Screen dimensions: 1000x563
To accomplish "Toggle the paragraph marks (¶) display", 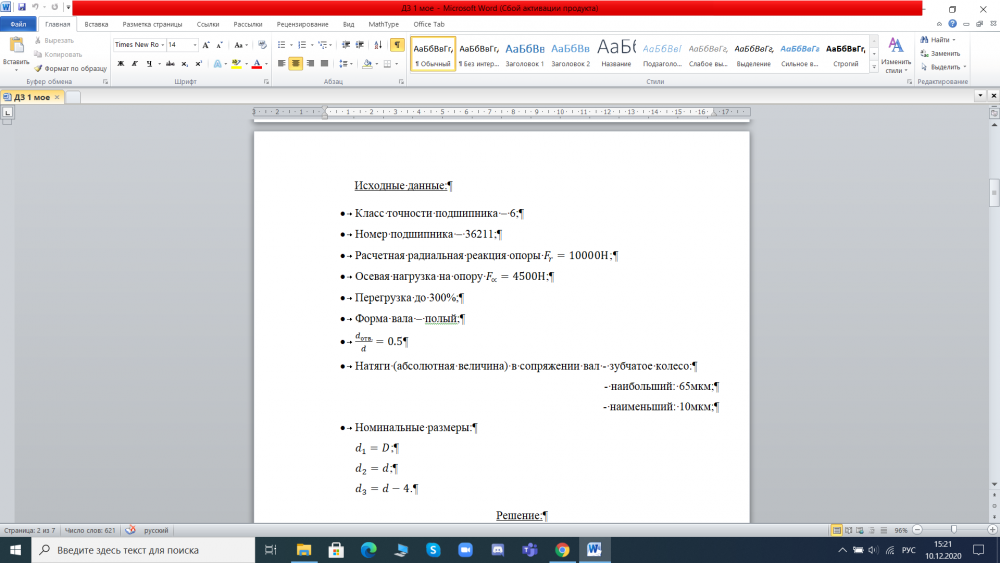I will tap(397, 45).
